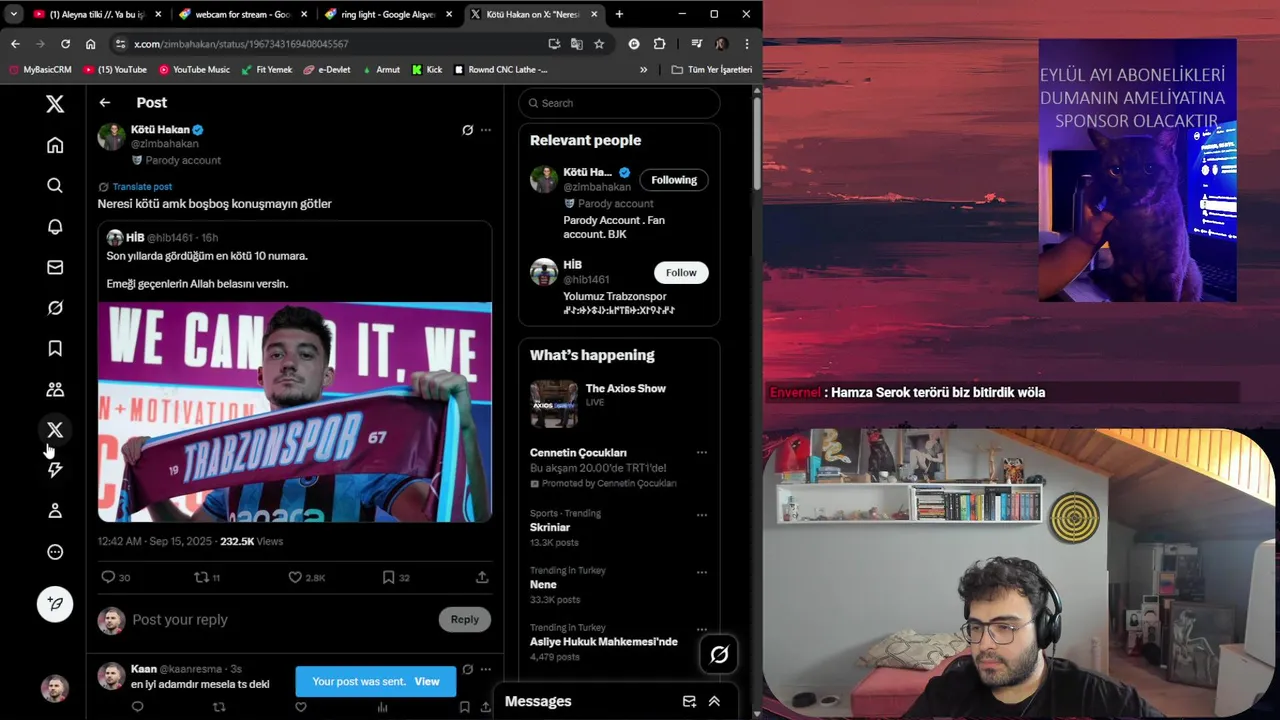Open Explore search icon in X sidebar

click(x=55, y=185)
